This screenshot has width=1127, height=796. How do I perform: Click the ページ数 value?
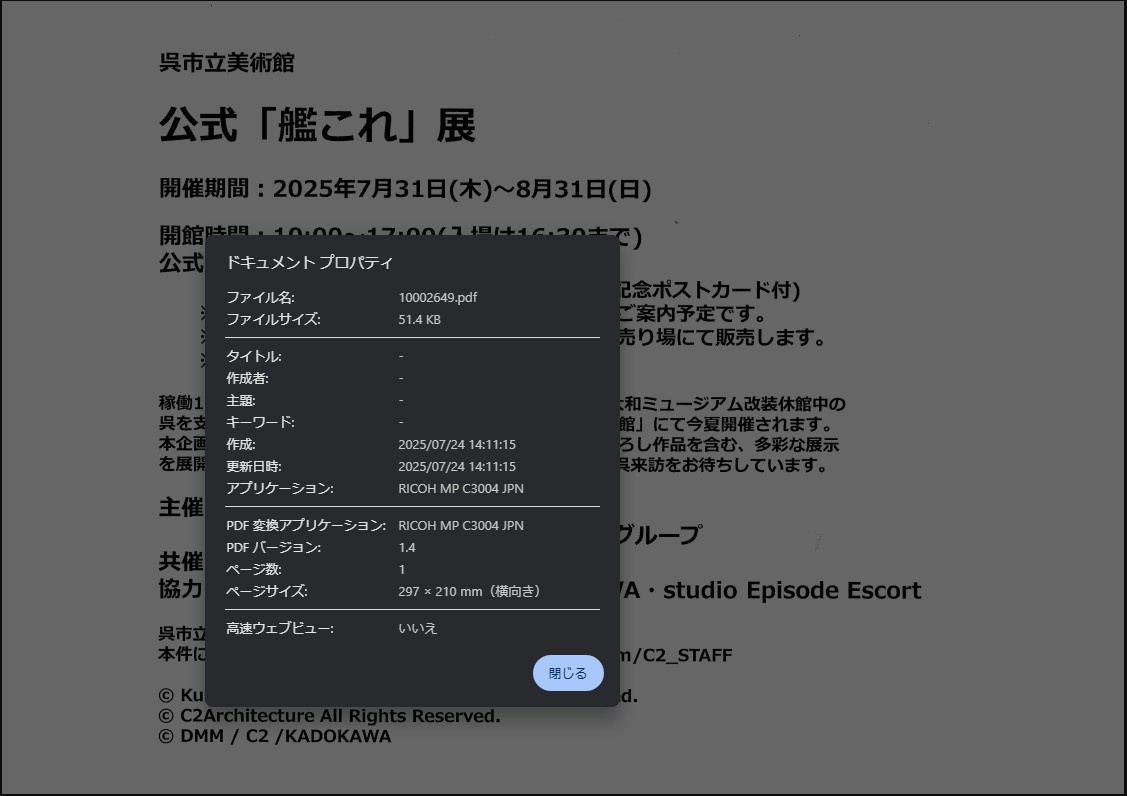401,569
